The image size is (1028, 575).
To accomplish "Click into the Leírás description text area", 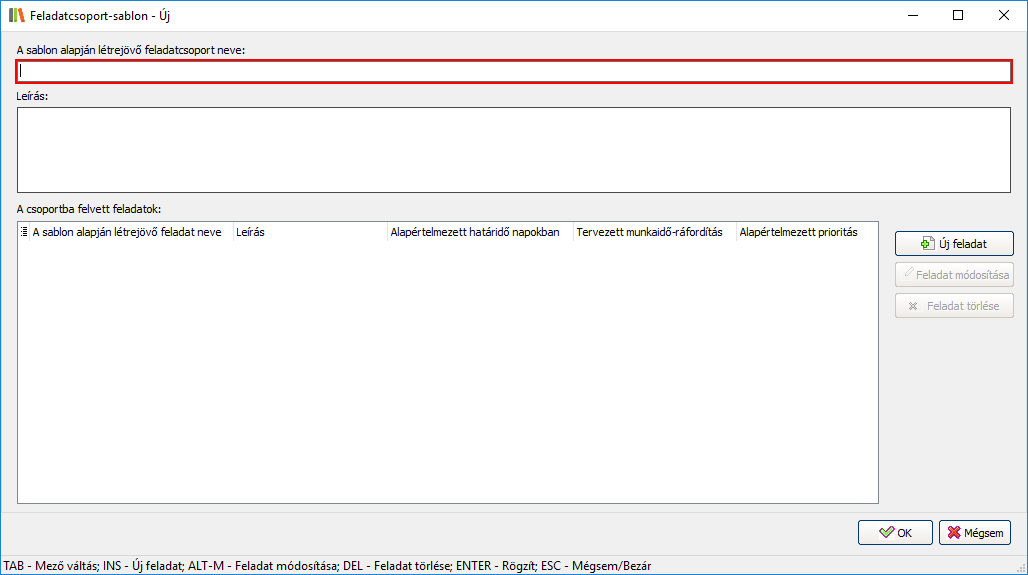I will 514,149.
